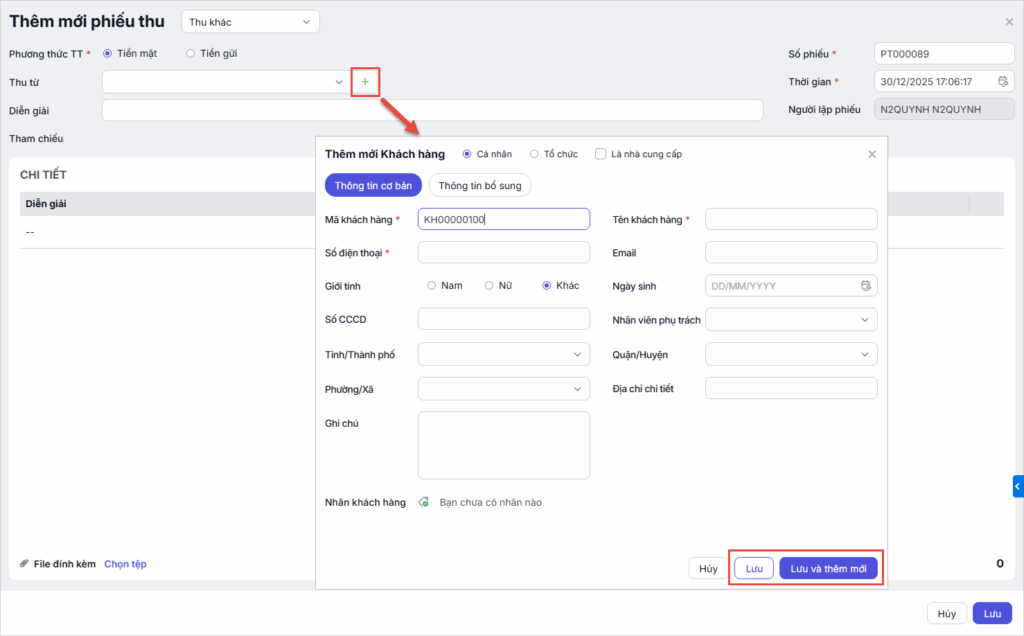Switch to Thông tin bổ sung tab
This screenshot has height=636, width=1024.
tap(480, 185)
